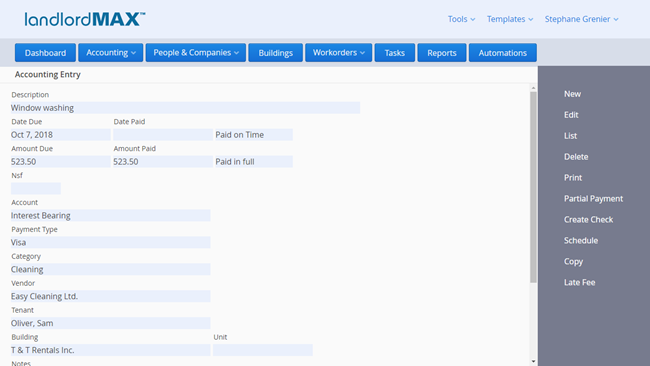The width and height of the screenshot is (650, 366).
Task: Click the Amount Paid field
Action: [x=163, y=162]
